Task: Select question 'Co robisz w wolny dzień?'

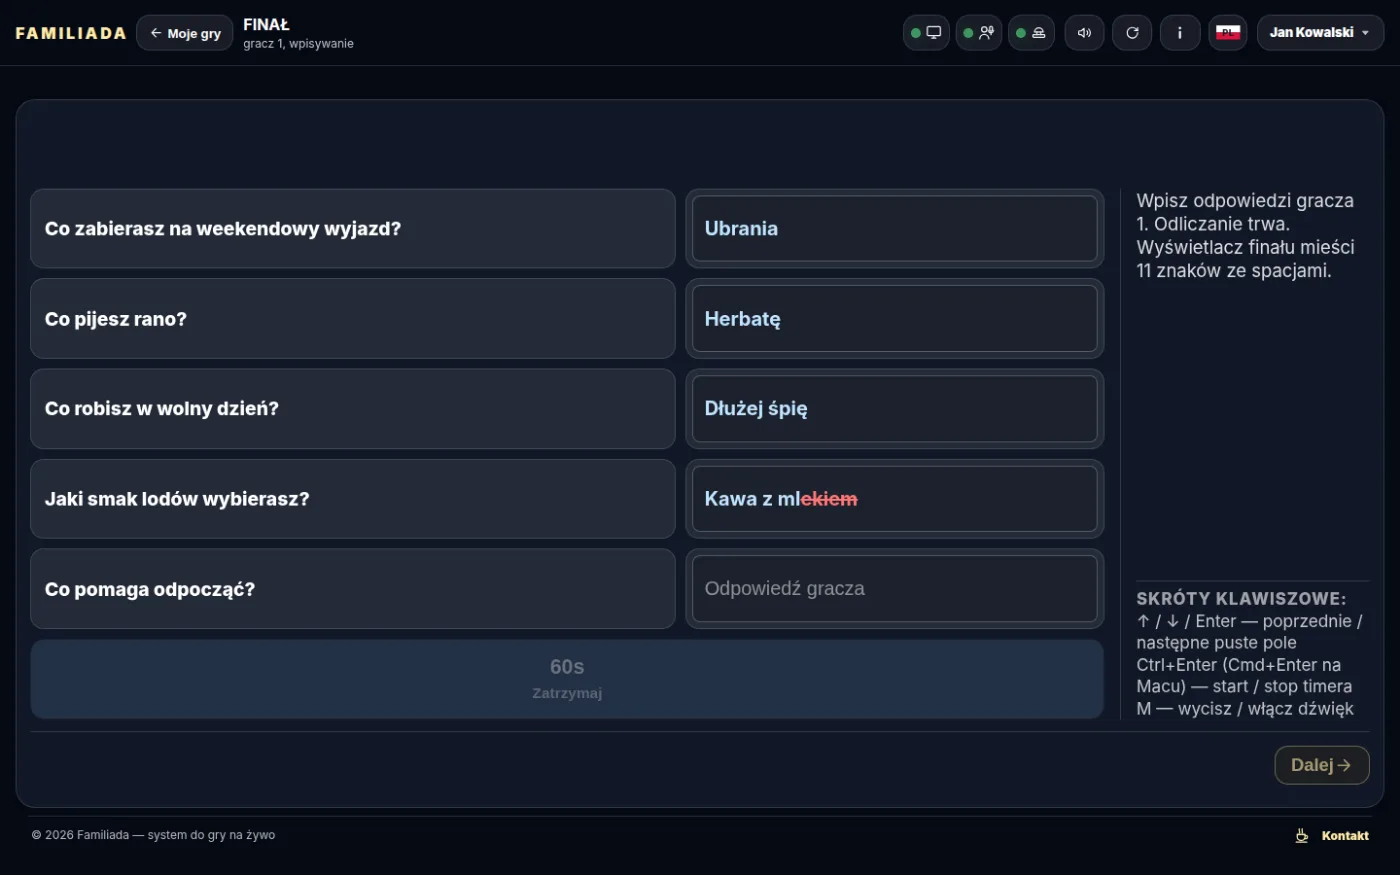Action: [353, 409]
